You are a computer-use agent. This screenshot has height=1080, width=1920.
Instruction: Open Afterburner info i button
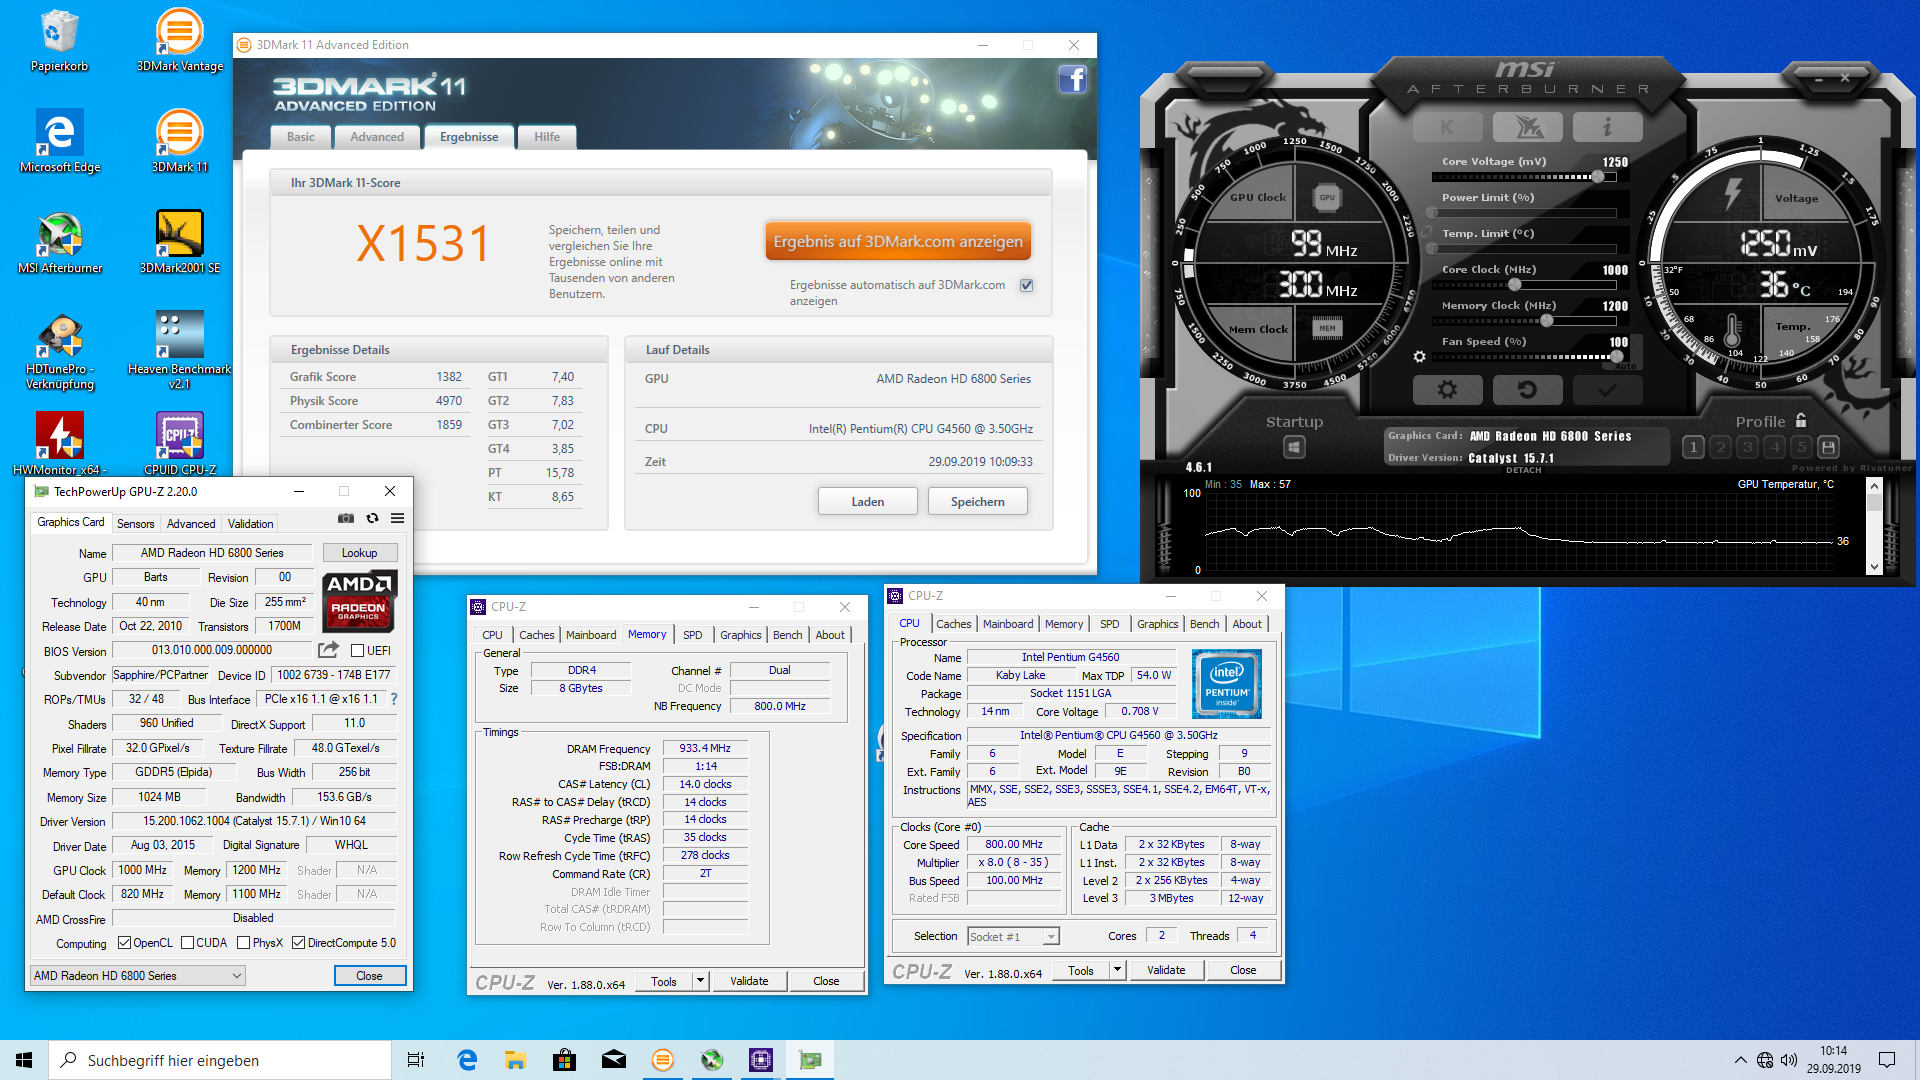1607,127
